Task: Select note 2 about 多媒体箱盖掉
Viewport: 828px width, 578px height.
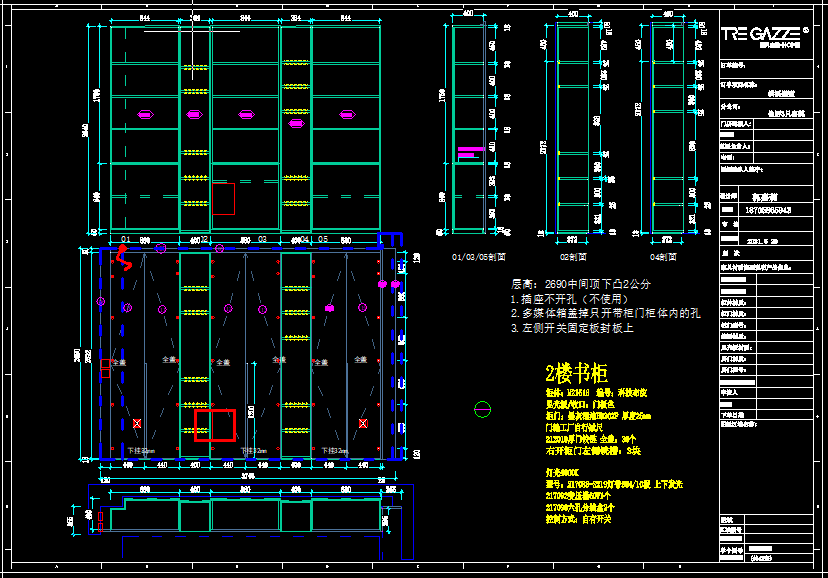Action: tap(606, 314)
